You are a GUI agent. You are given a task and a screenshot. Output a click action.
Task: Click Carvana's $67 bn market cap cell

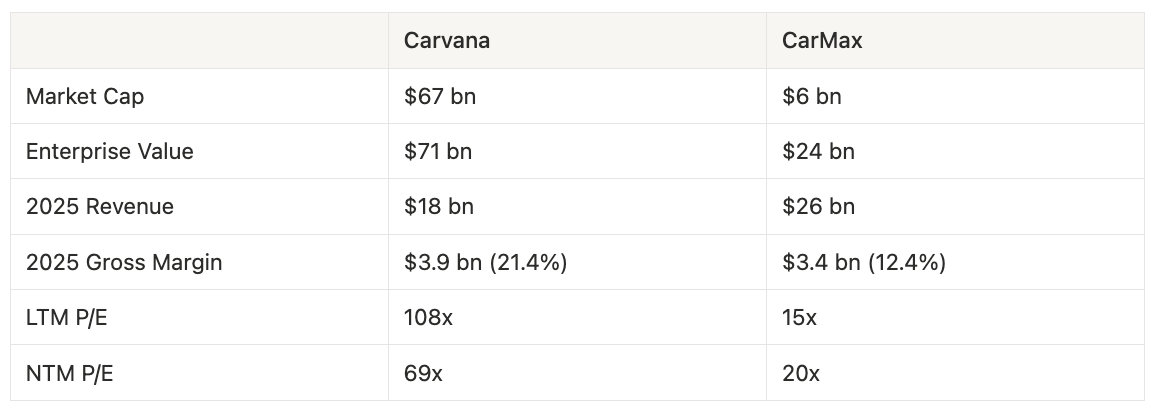(440, 97)
